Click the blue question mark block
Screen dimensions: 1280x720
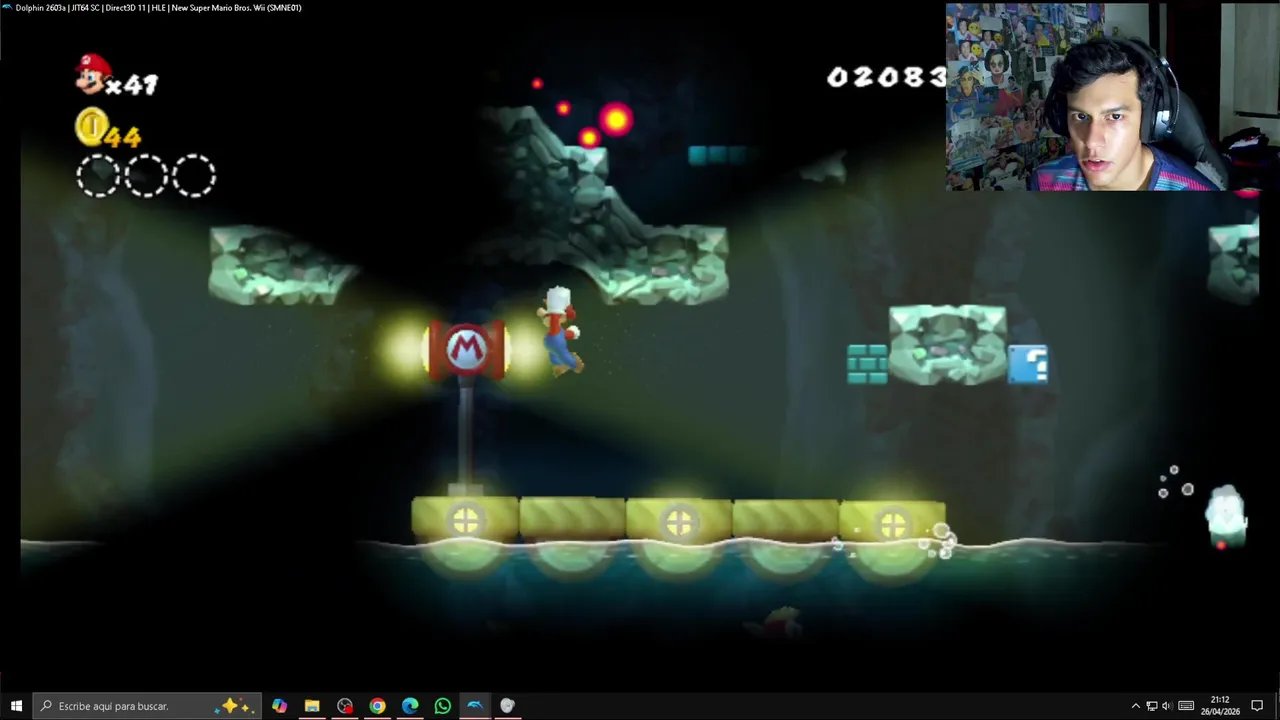(1028, 365)
